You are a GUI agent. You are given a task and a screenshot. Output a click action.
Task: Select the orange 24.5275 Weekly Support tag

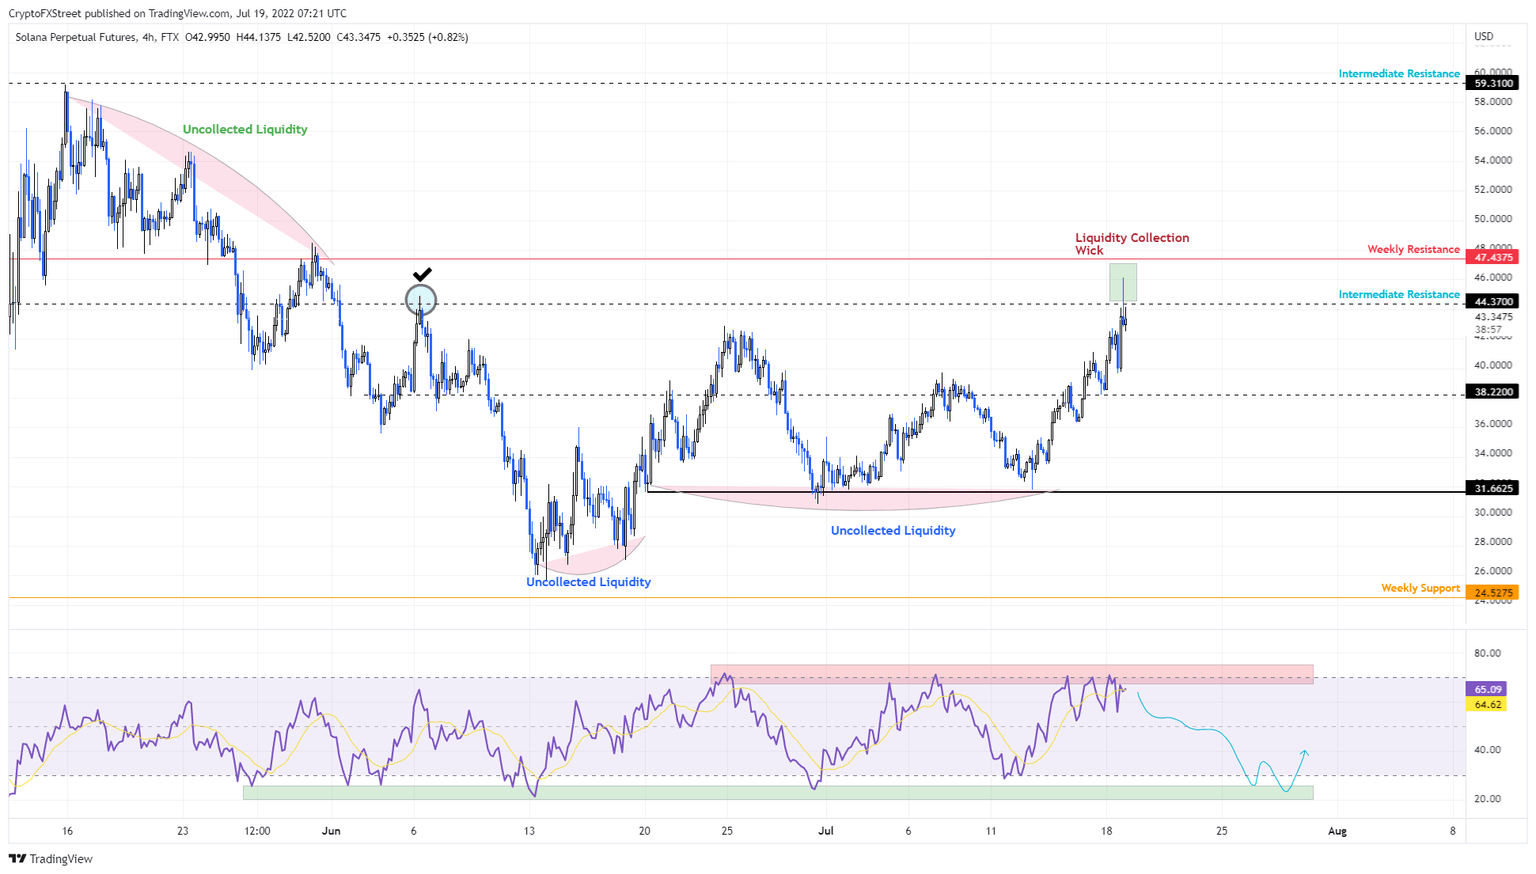click(x=1491, y=592)
